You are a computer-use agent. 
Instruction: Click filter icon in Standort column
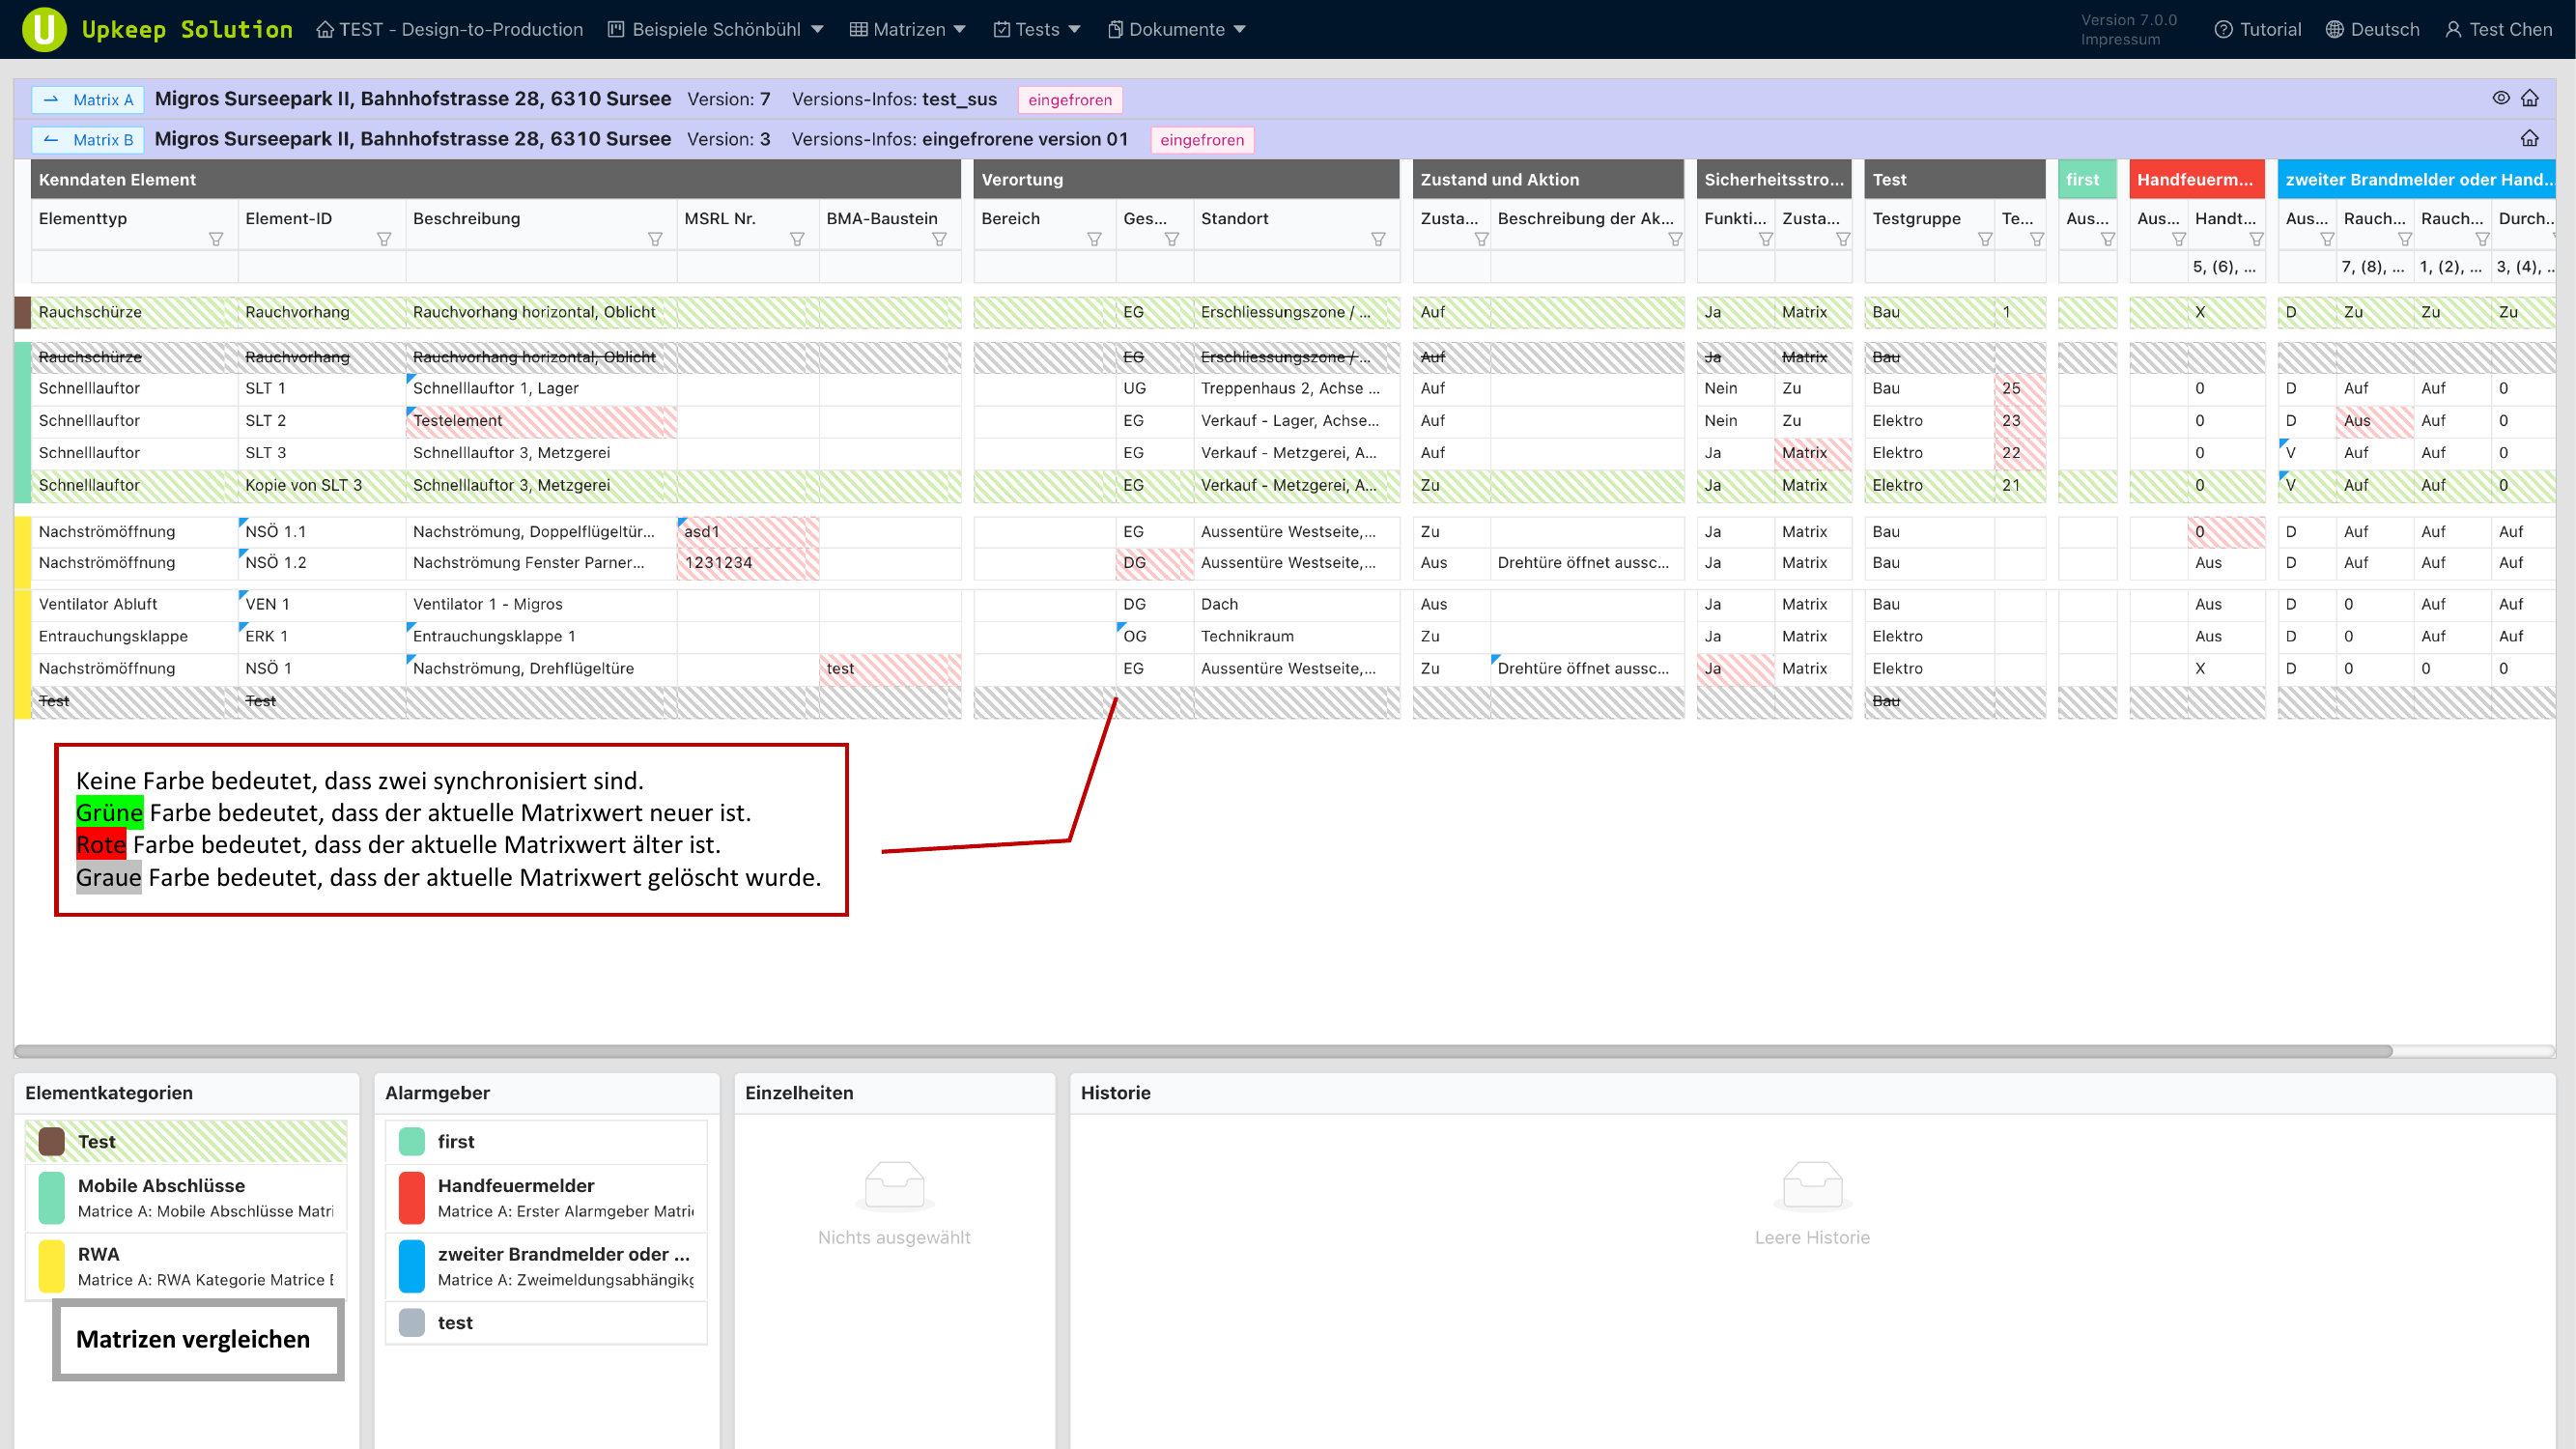click(1378, 239)
